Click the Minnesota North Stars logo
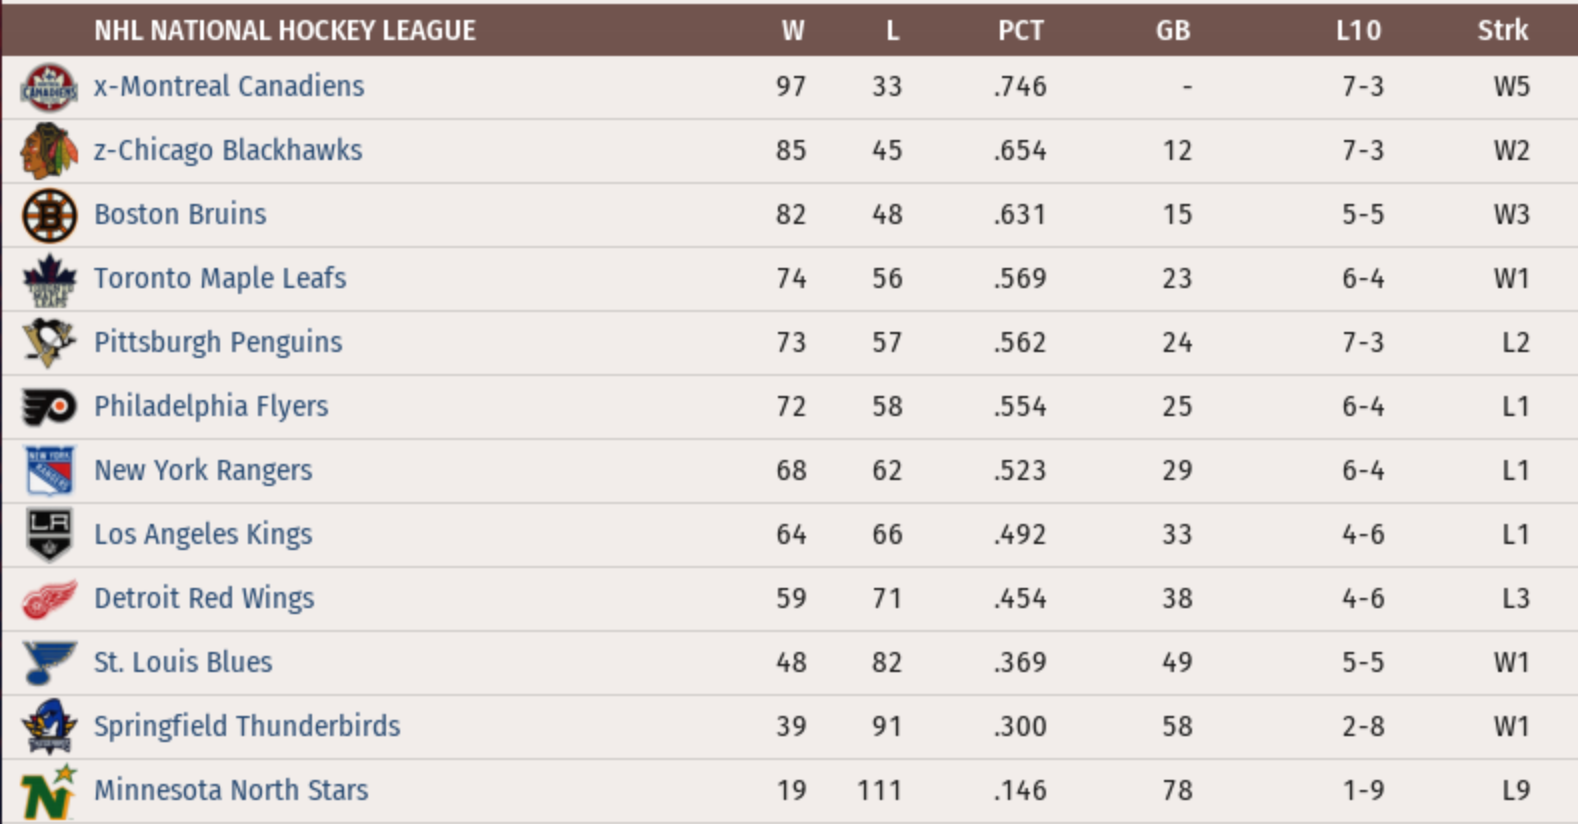Image resolution: width=1578 pixels, height=824 pixels. pyautogui.click(x=49, y=791)
